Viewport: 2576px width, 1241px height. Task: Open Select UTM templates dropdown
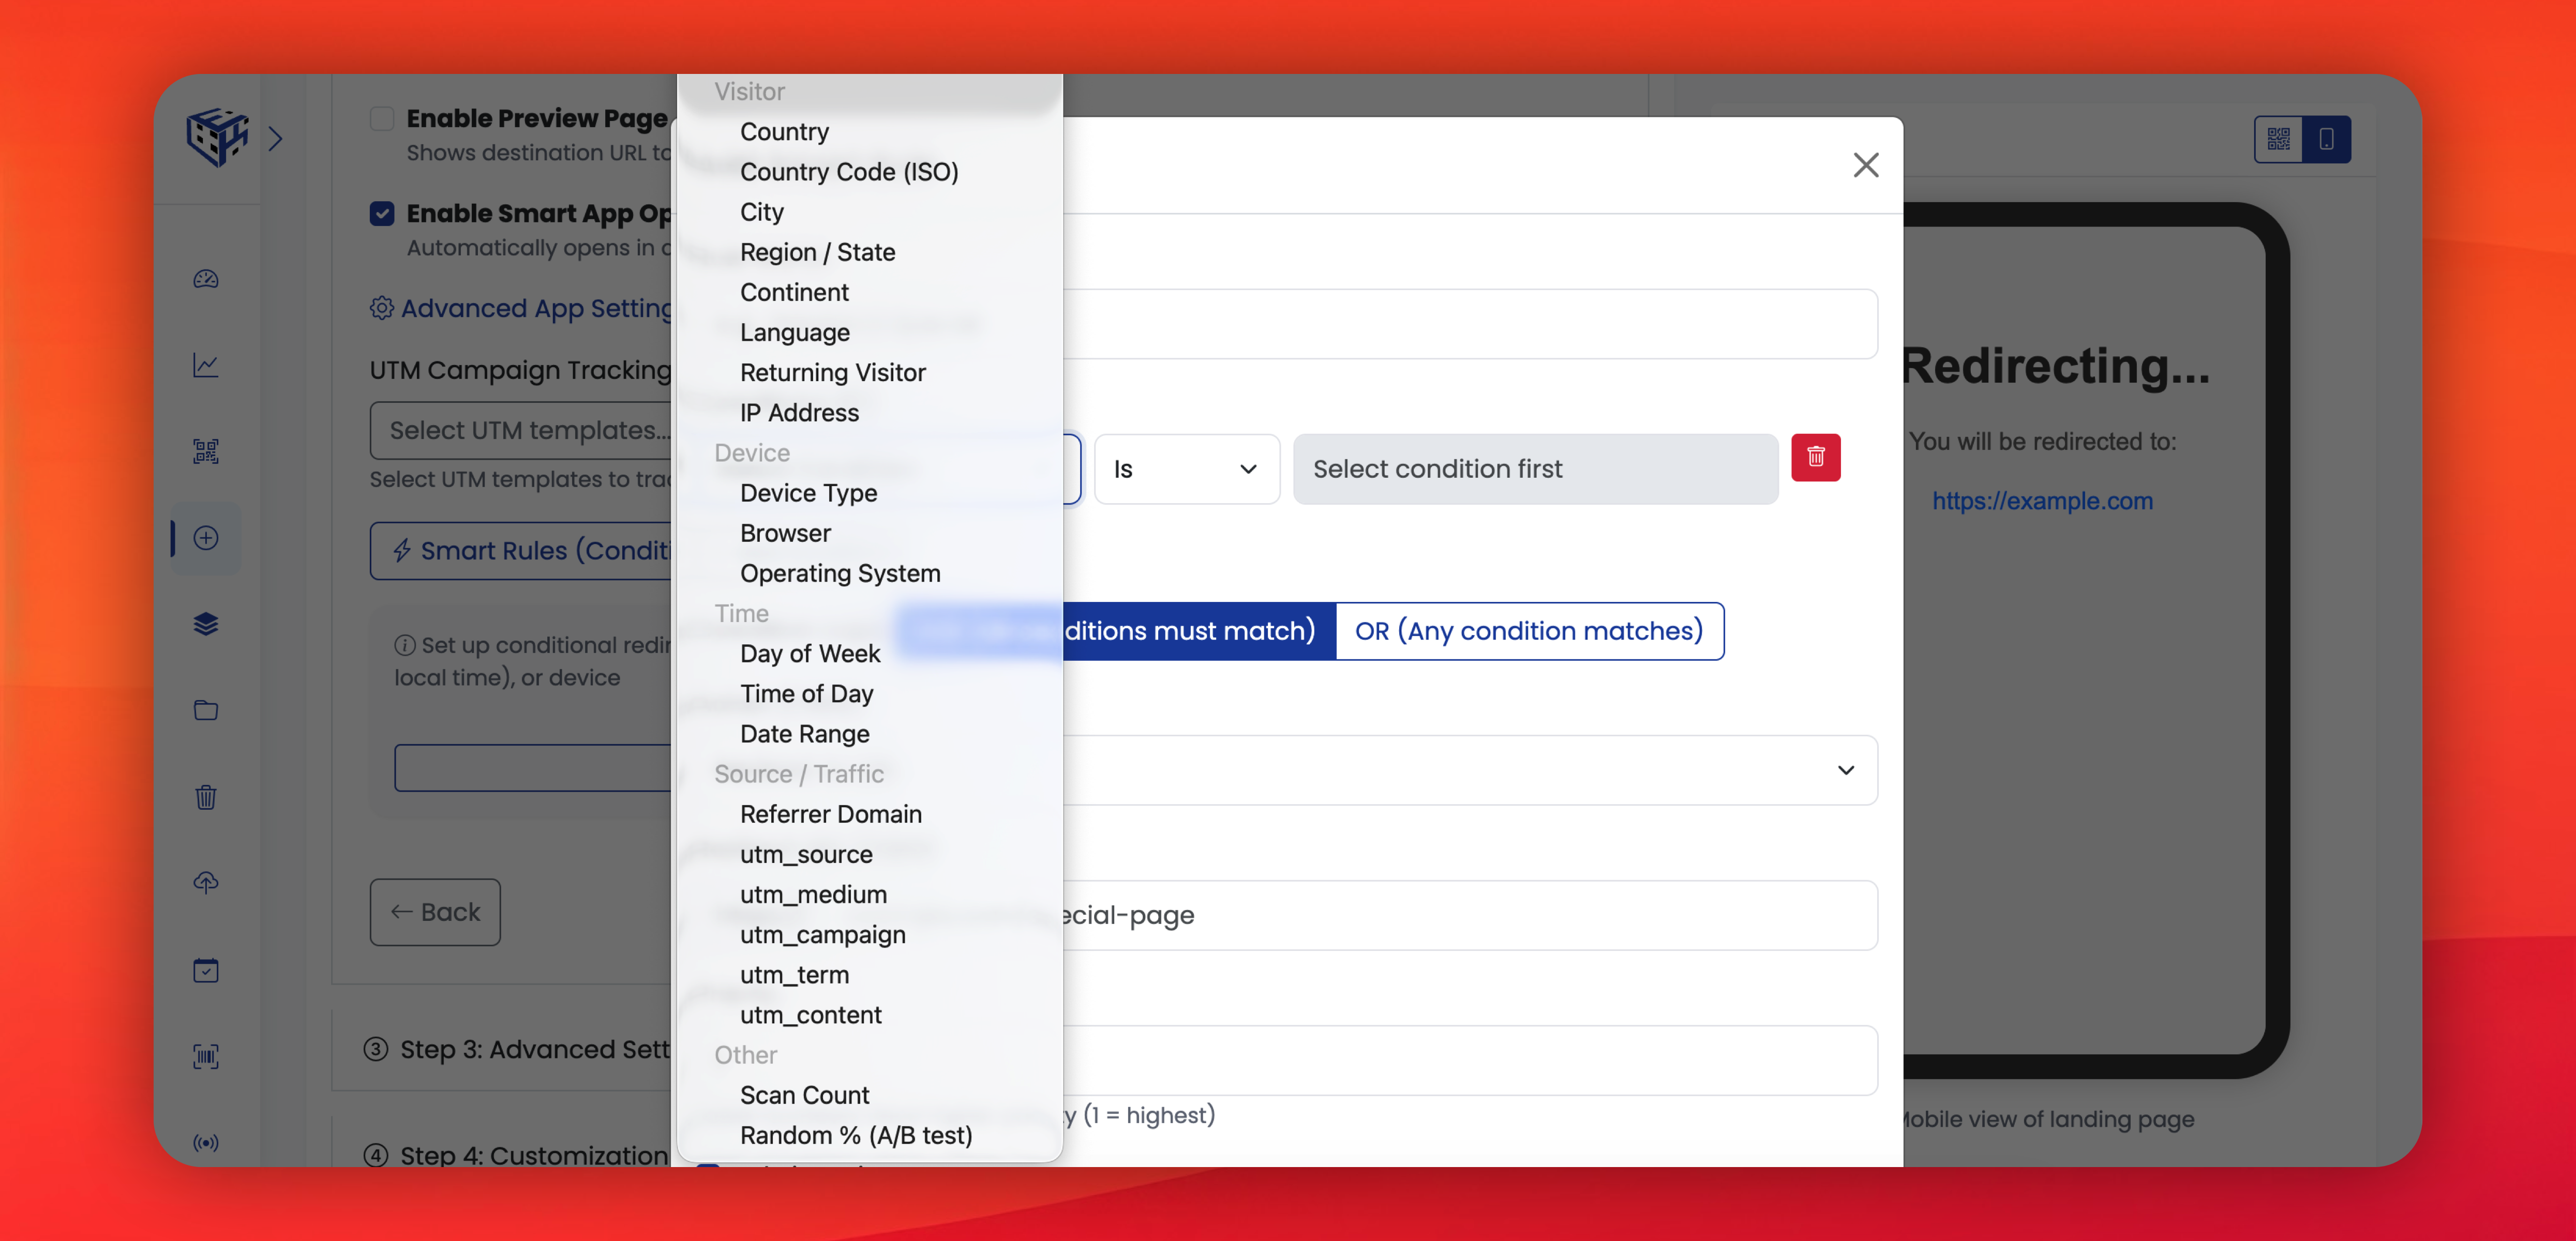point(522,430)
